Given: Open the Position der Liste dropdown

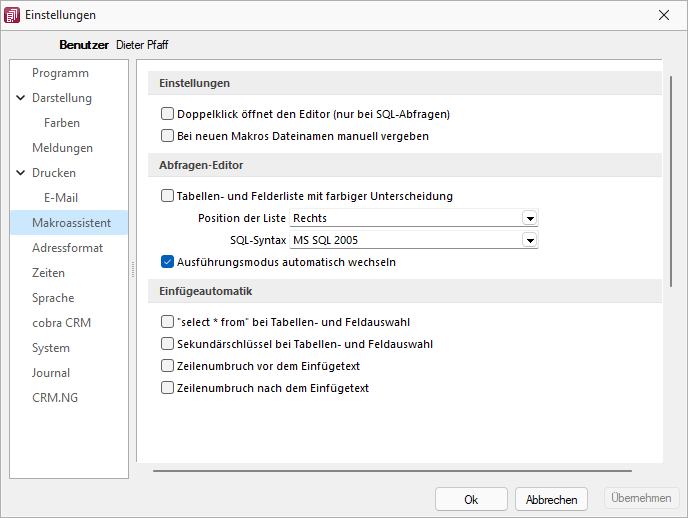Looking at the screenshot, I should click(414, 218).
